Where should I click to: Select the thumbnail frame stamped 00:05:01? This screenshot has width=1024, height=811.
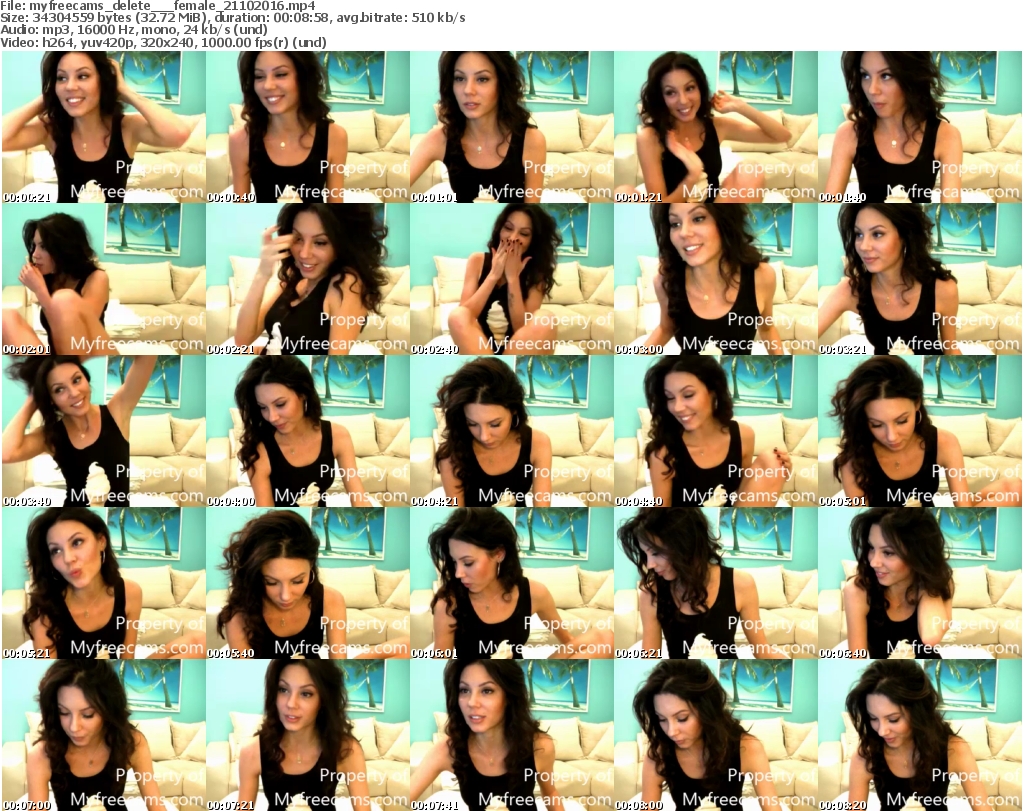point(920,431)
